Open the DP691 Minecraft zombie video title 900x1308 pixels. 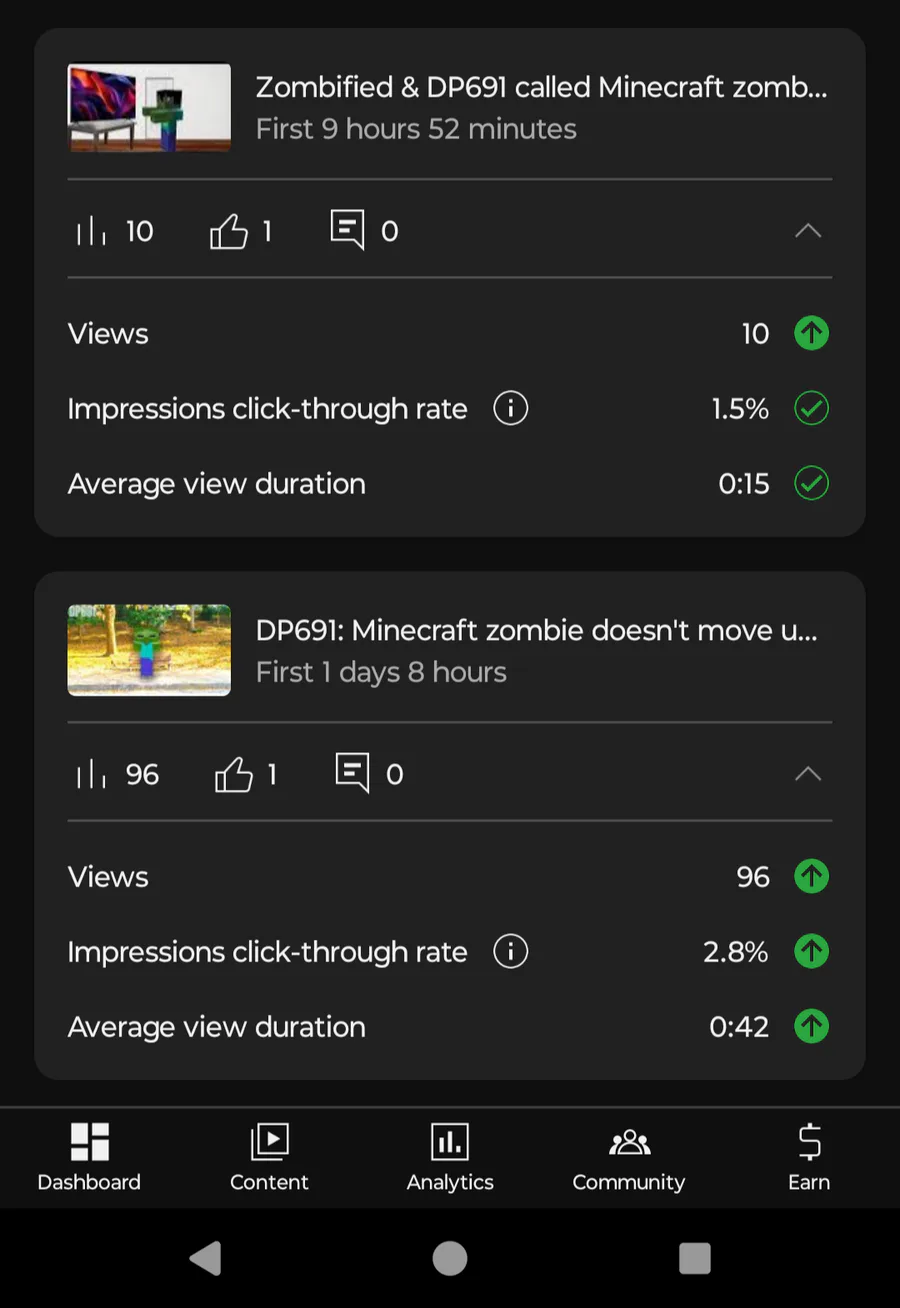(536, 631)
